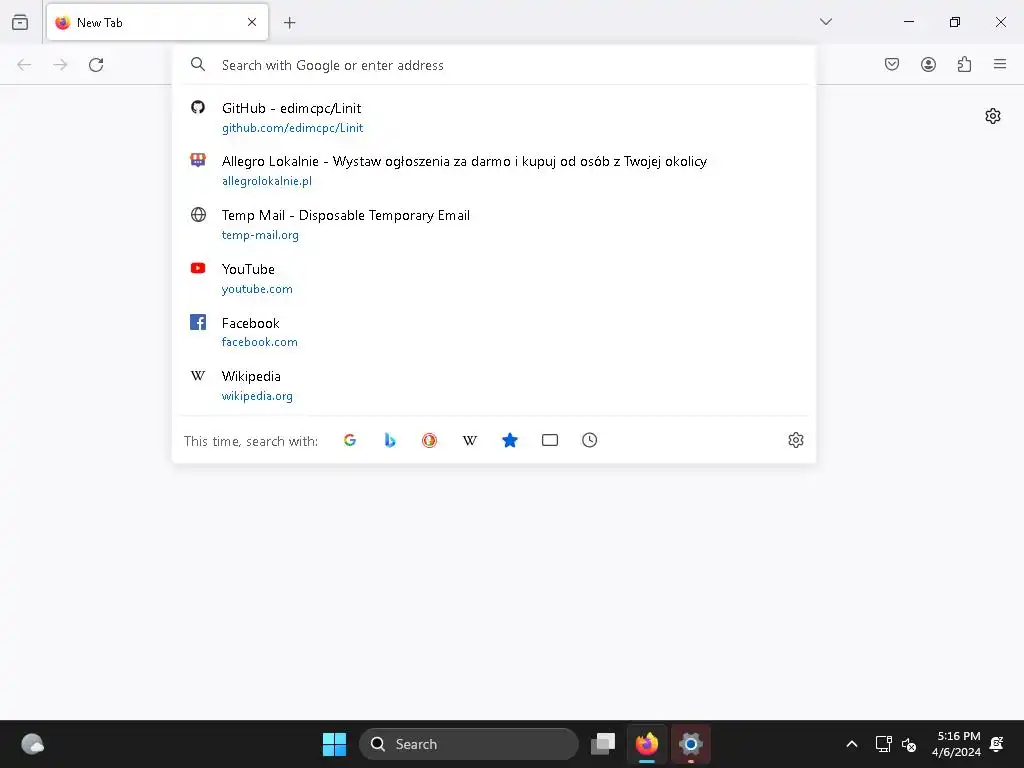Open the Firefox account menu
Image resolution: width=1024 pixels, height=768 pixels.
(x=928, y=64)
